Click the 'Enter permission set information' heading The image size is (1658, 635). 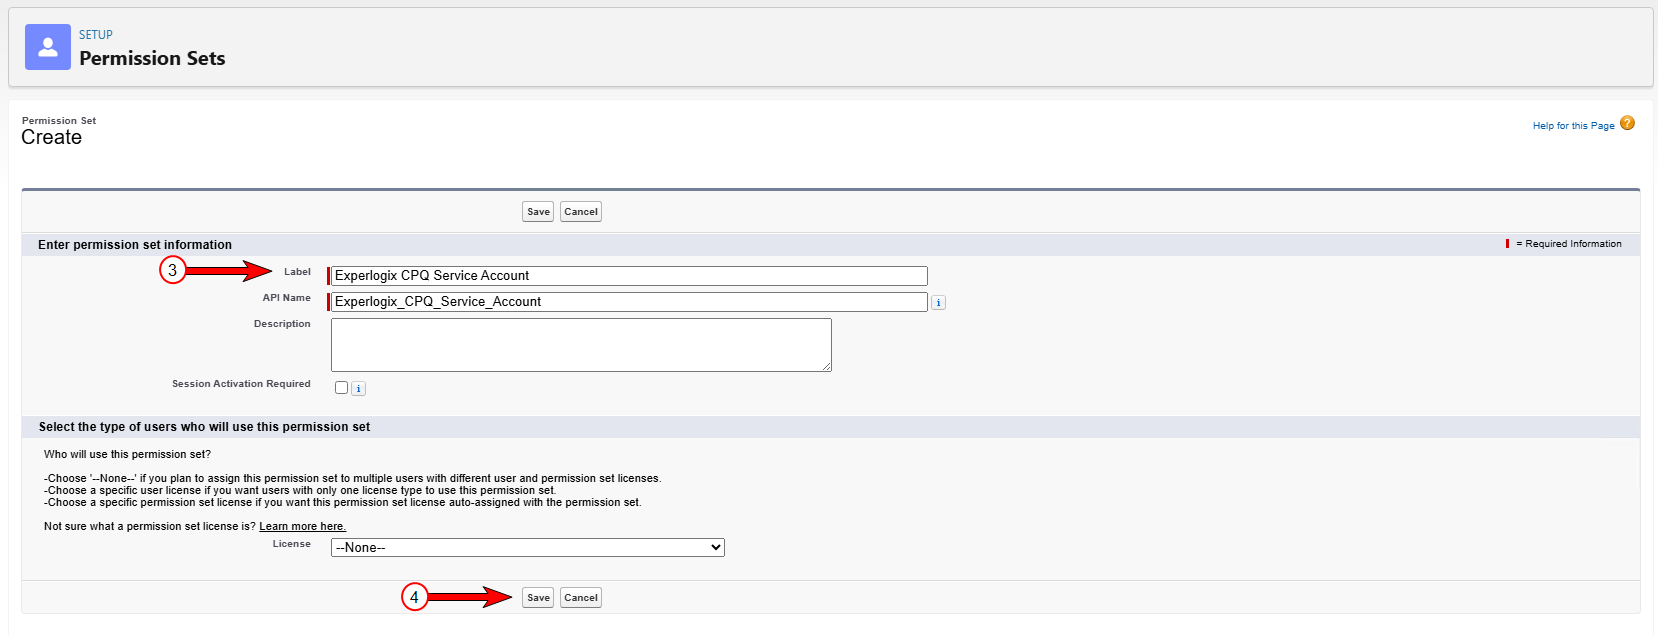(x=135, y=245)
